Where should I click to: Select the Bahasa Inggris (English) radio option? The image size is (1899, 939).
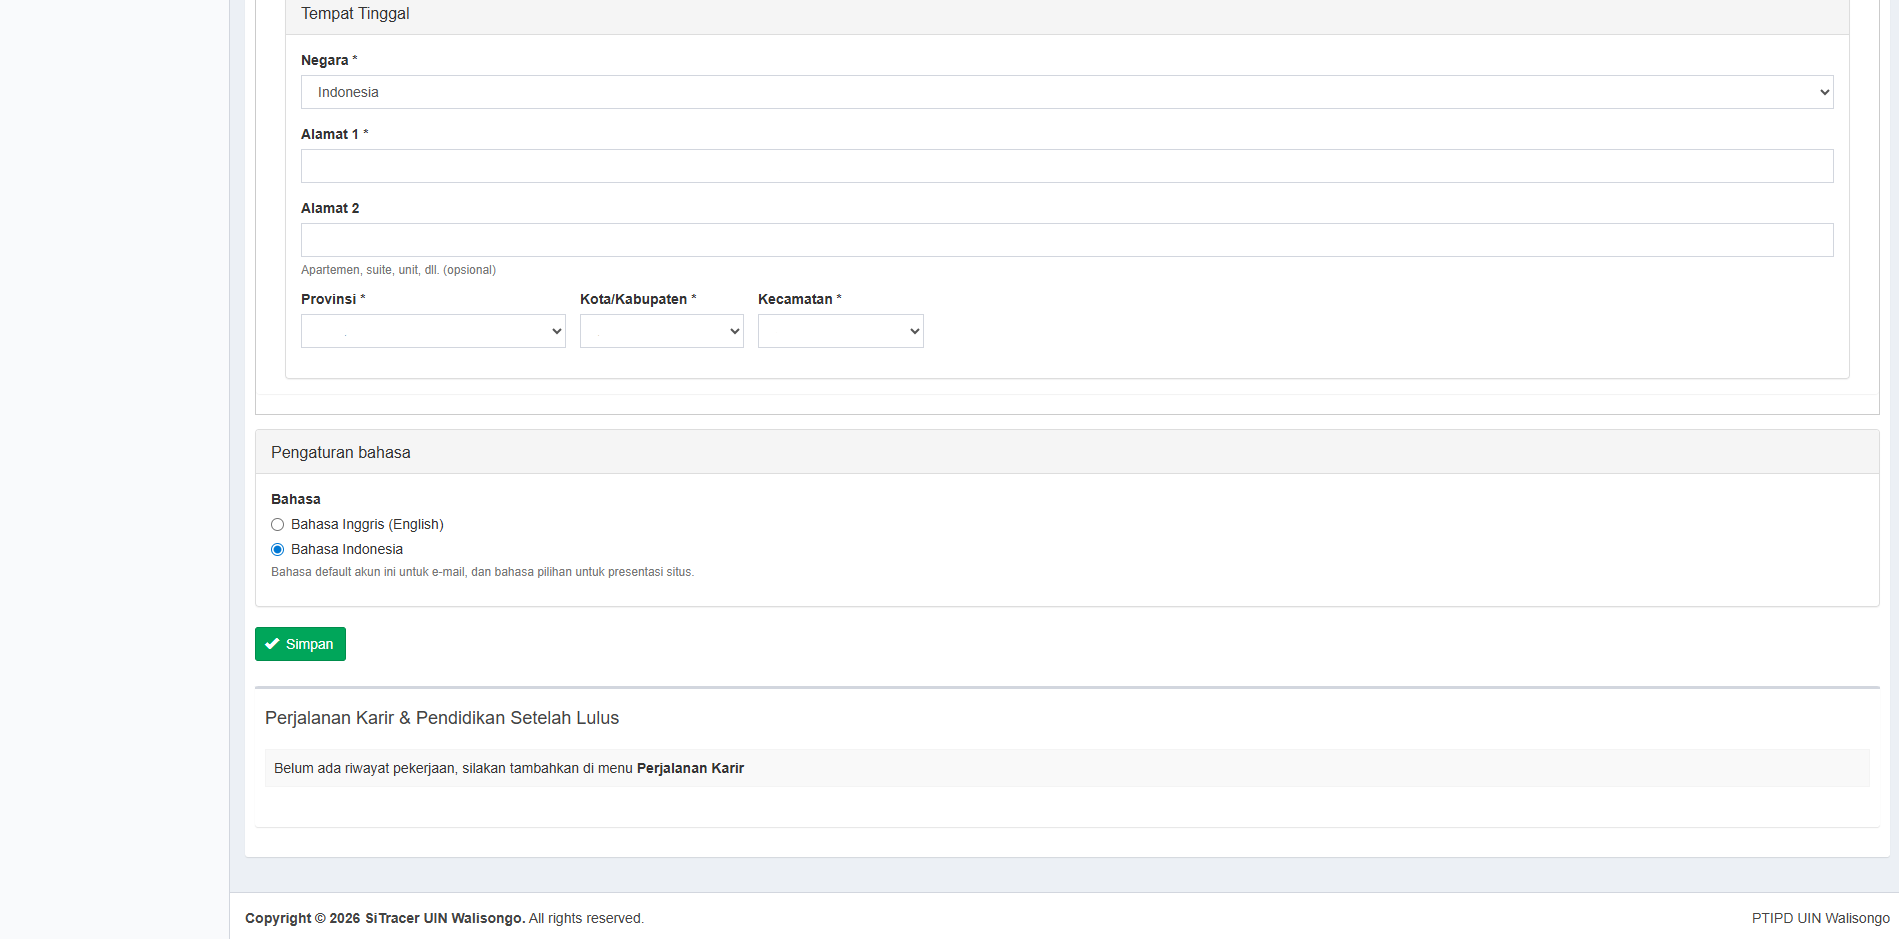click(x=278, y=525)
